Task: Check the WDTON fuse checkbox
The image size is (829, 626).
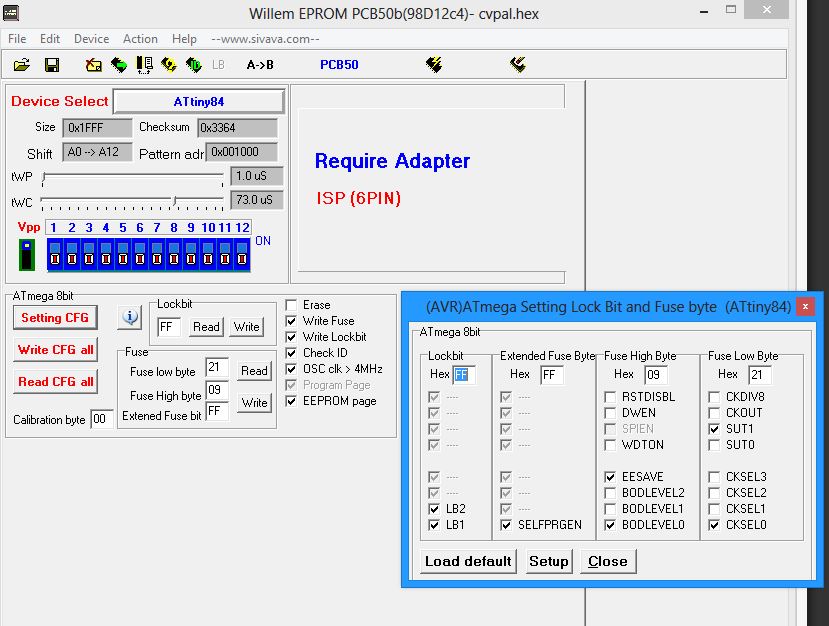Action: tap(610, 445)
